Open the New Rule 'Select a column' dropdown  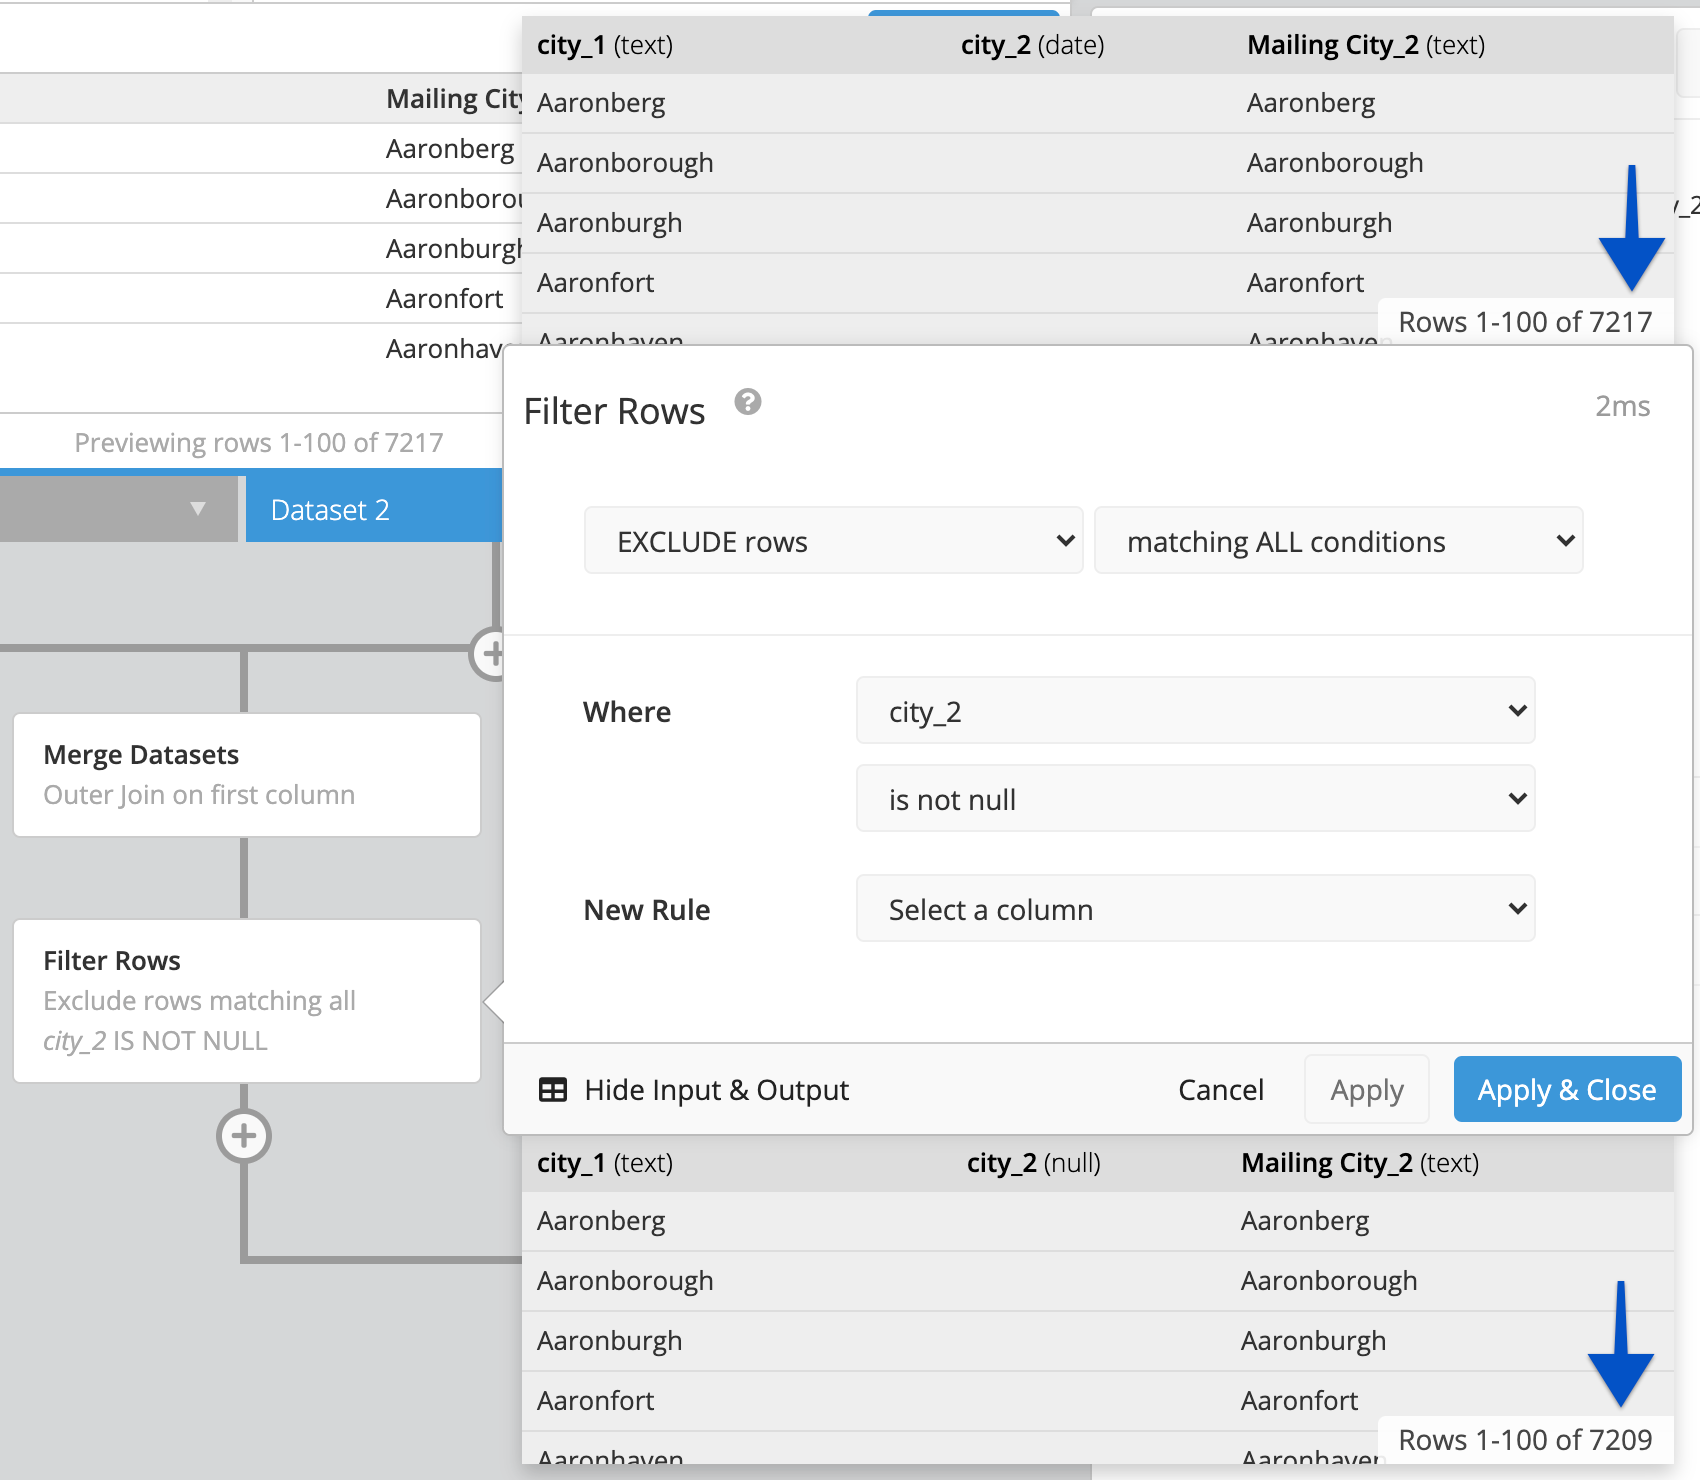pos(1196,909)
